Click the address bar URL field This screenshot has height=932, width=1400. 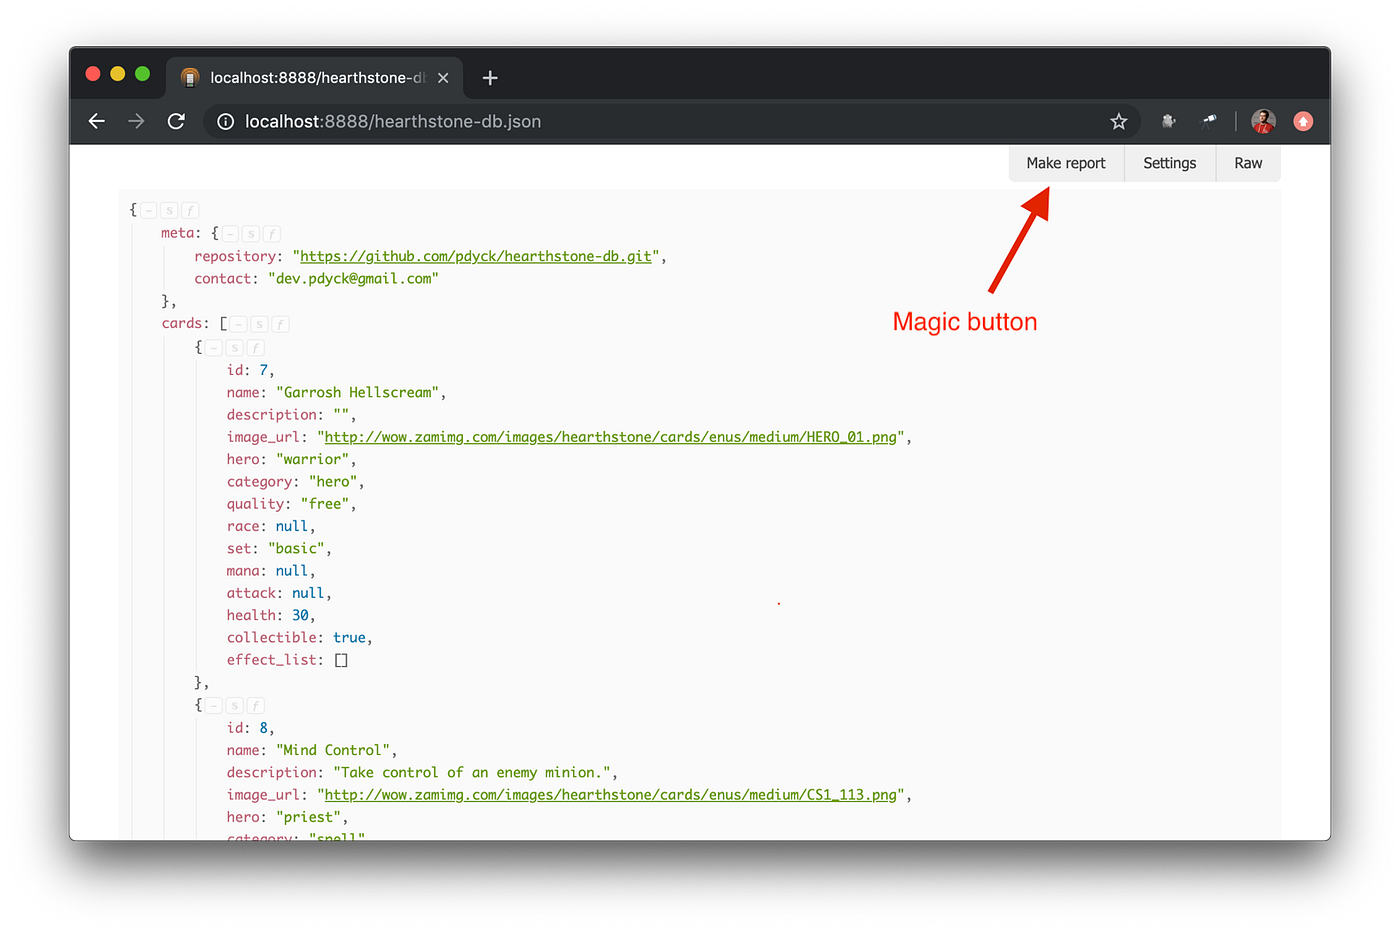[x=670, y=121]
